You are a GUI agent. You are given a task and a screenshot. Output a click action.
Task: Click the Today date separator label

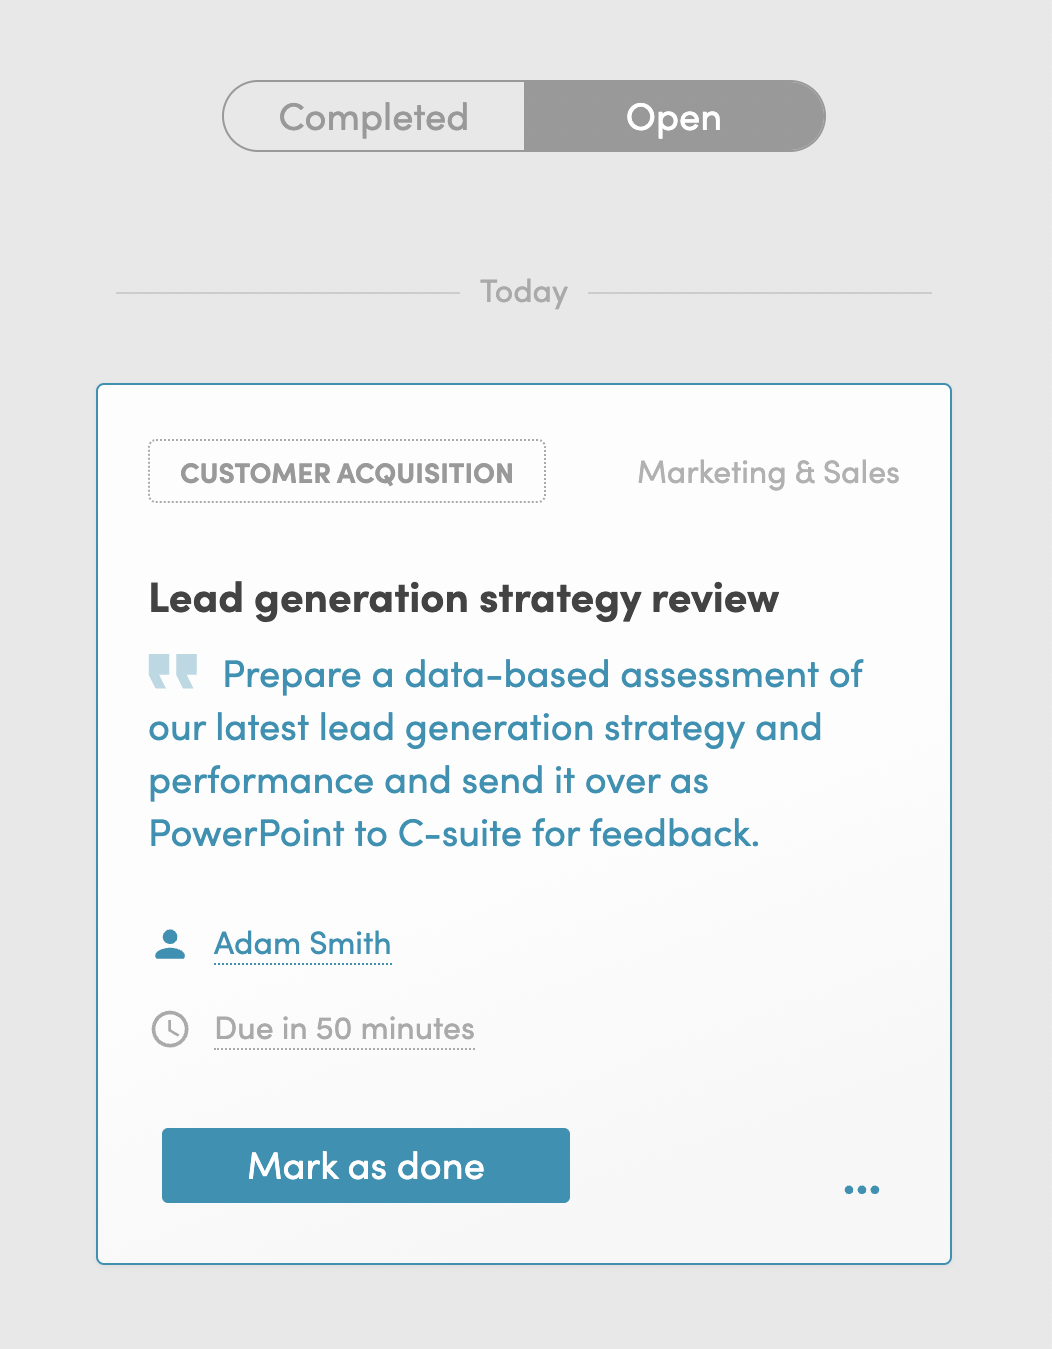524,292
